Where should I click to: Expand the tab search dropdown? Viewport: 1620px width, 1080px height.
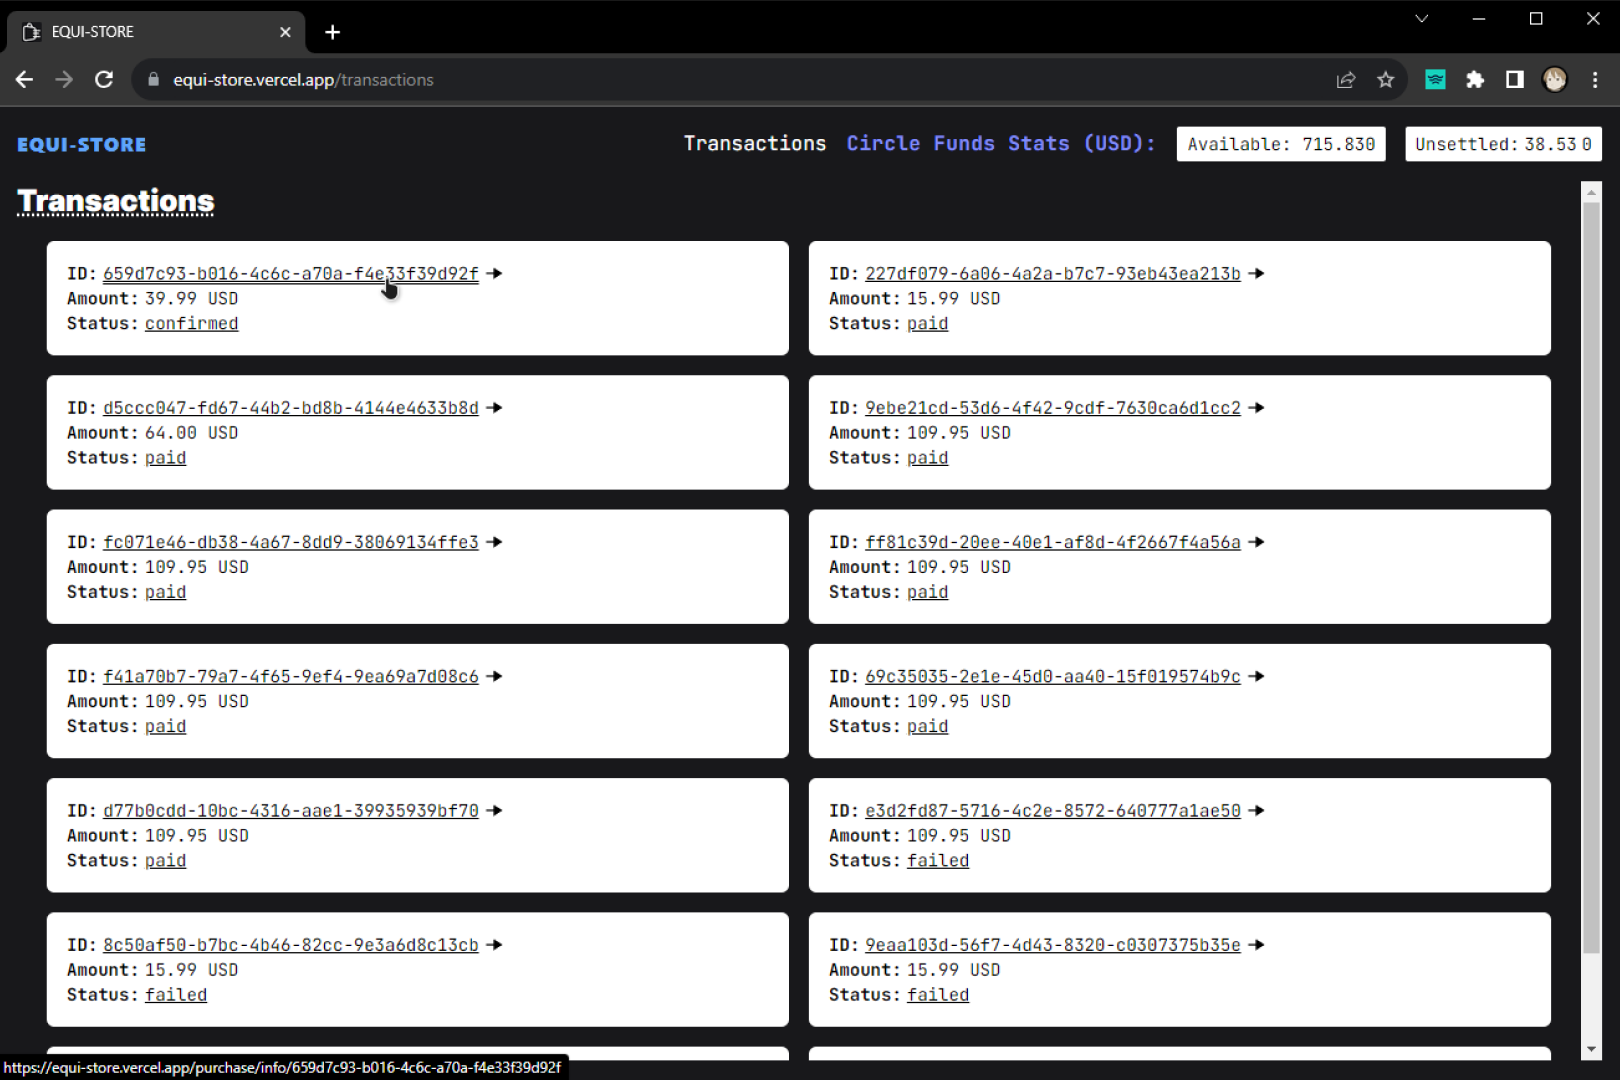click(x=1421, y=19)
